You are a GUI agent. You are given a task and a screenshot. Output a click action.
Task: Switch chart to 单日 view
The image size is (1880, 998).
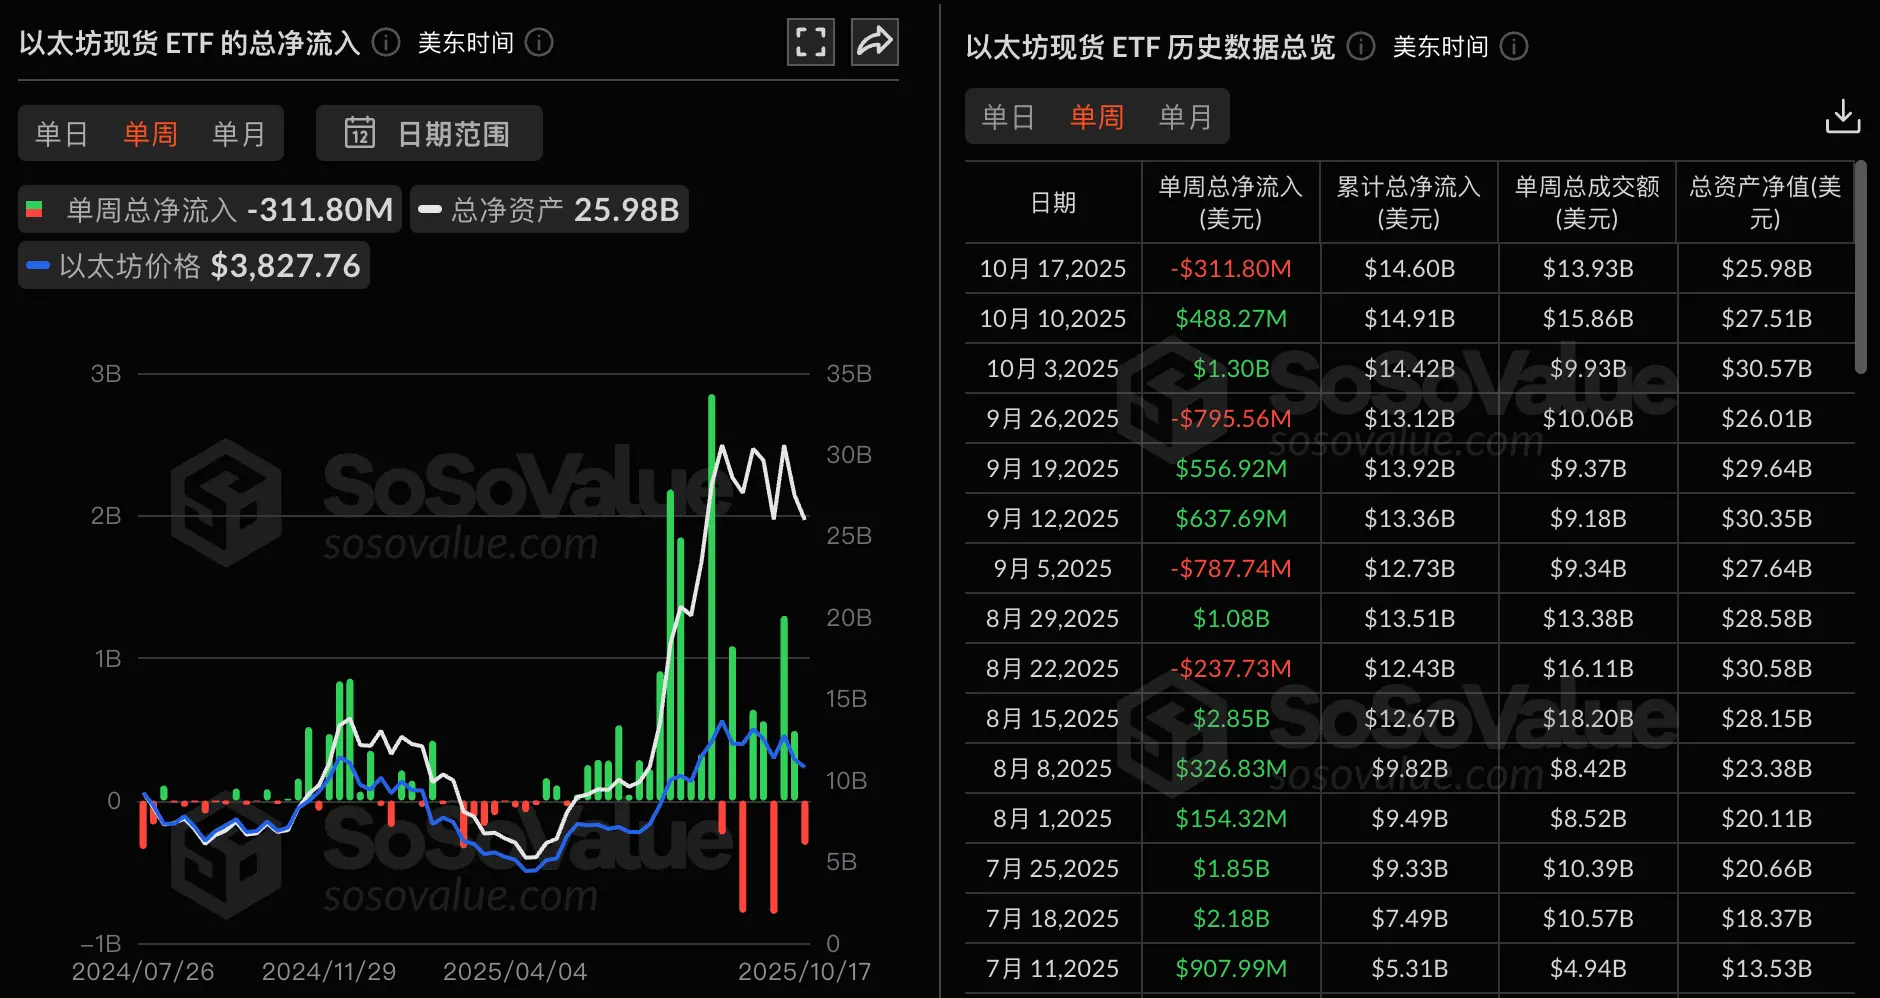point(62,132)
